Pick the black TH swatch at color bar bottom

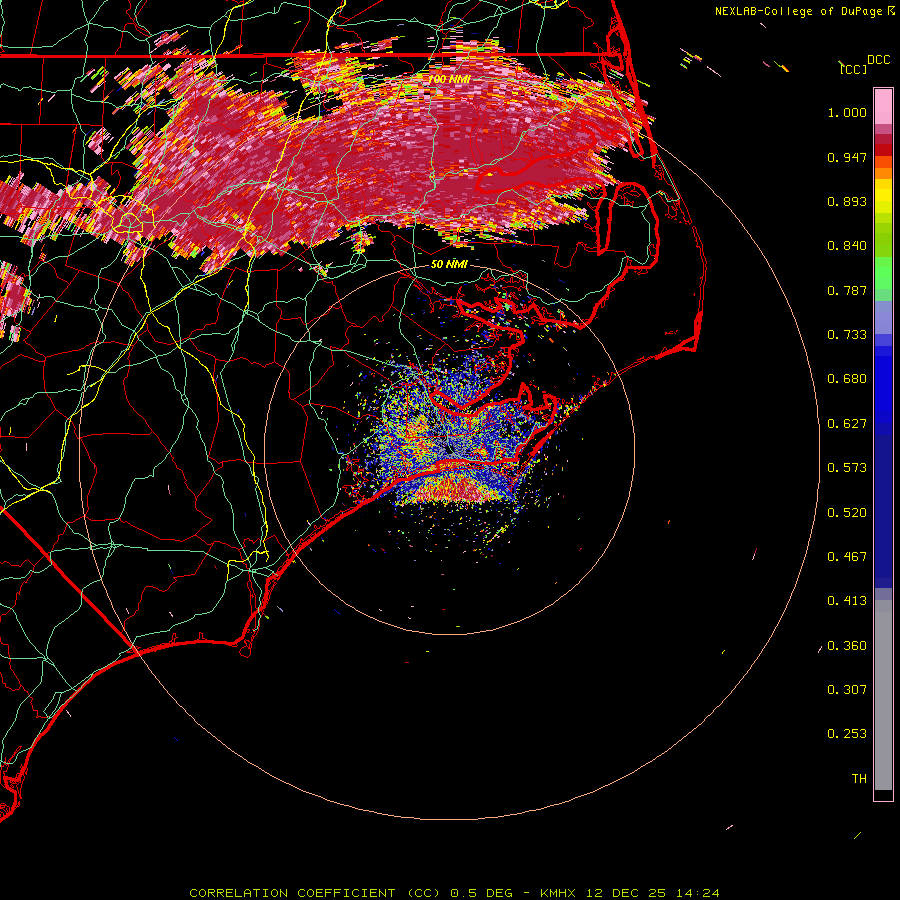883,794
